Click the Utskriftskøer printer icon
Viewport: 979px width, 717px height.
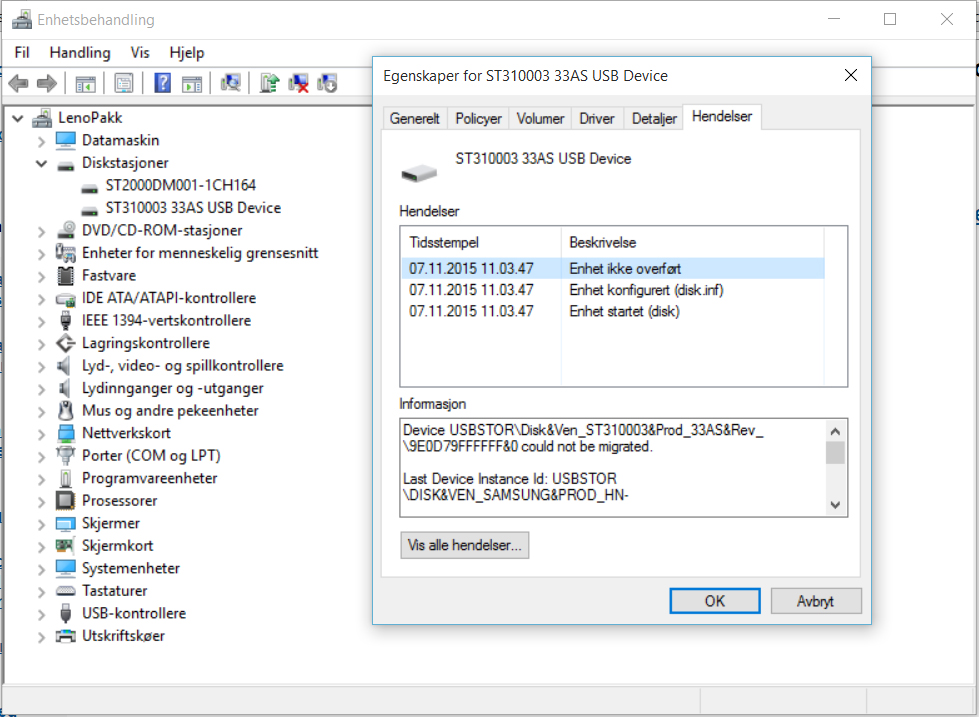(66, 636)
